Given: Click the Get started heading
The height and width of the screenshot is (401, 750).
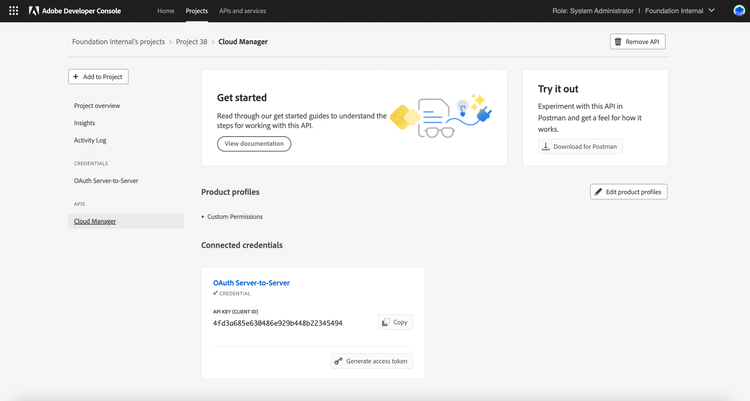Looking at the screenshot, I should (x=242, y=98).
